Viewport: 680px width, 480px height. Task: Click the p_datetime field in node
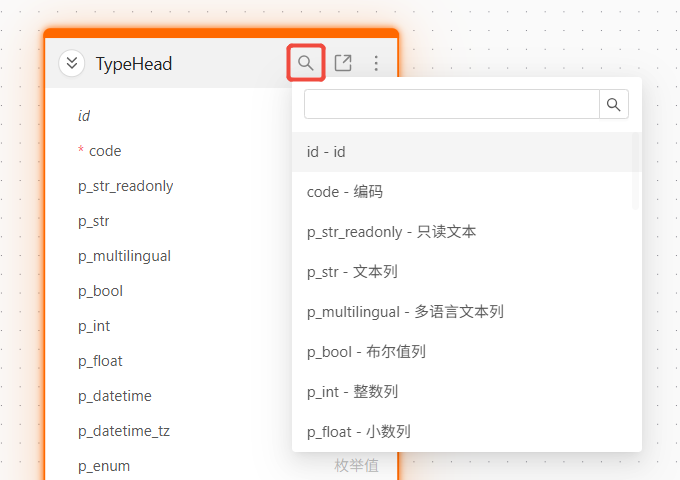click(x=115, y=396)
